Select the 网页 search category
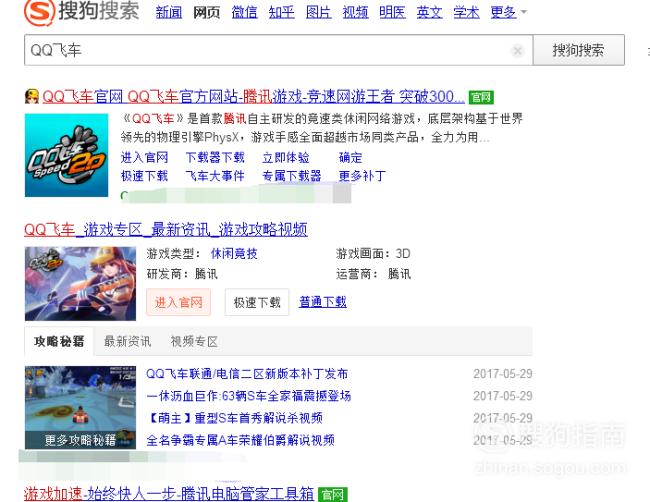 (206, 12)
